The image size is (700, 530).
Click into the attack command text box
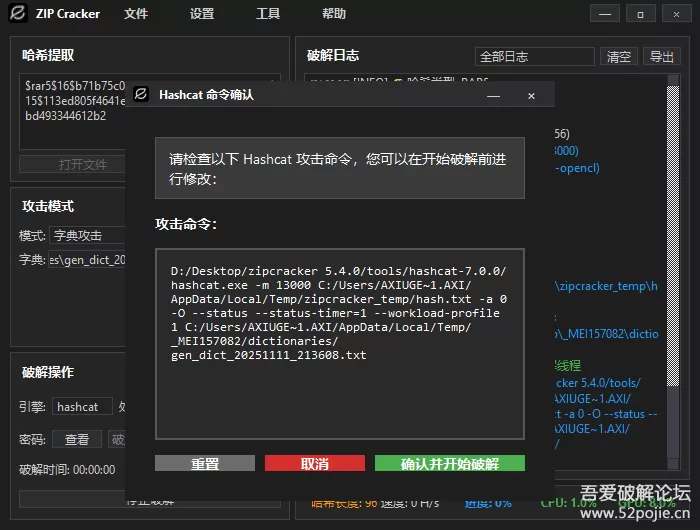click(x=340, y=344)
